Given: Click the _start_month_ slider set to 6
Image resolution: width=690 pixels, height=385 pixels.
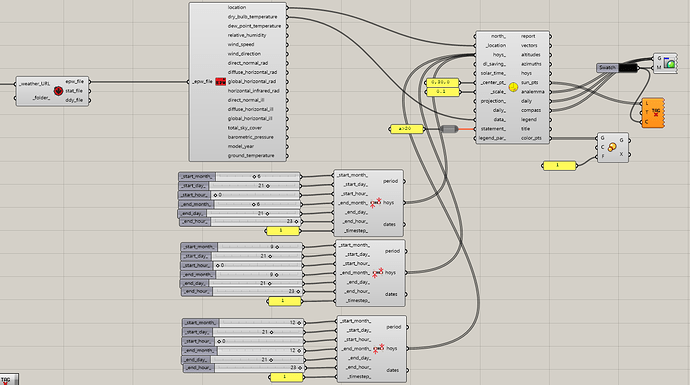Looking at the screenshot, I should pyautogui.click(x=239, y=176).
